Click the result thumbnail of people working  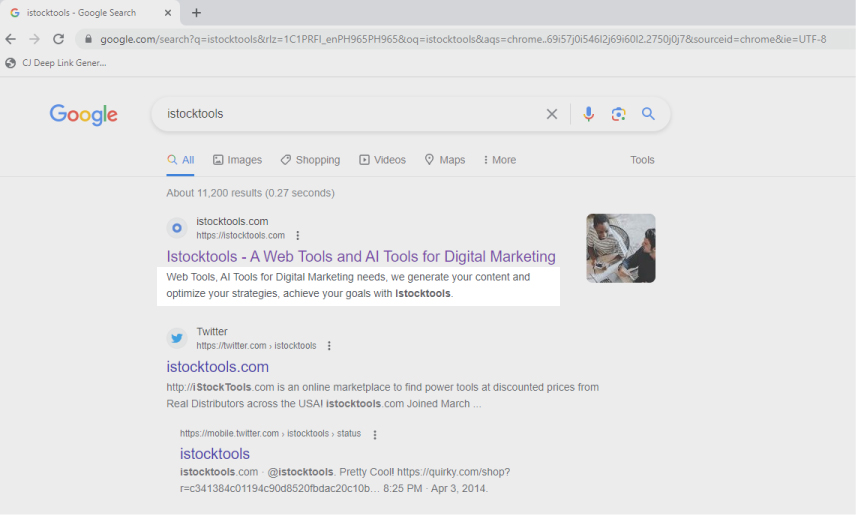621,248
